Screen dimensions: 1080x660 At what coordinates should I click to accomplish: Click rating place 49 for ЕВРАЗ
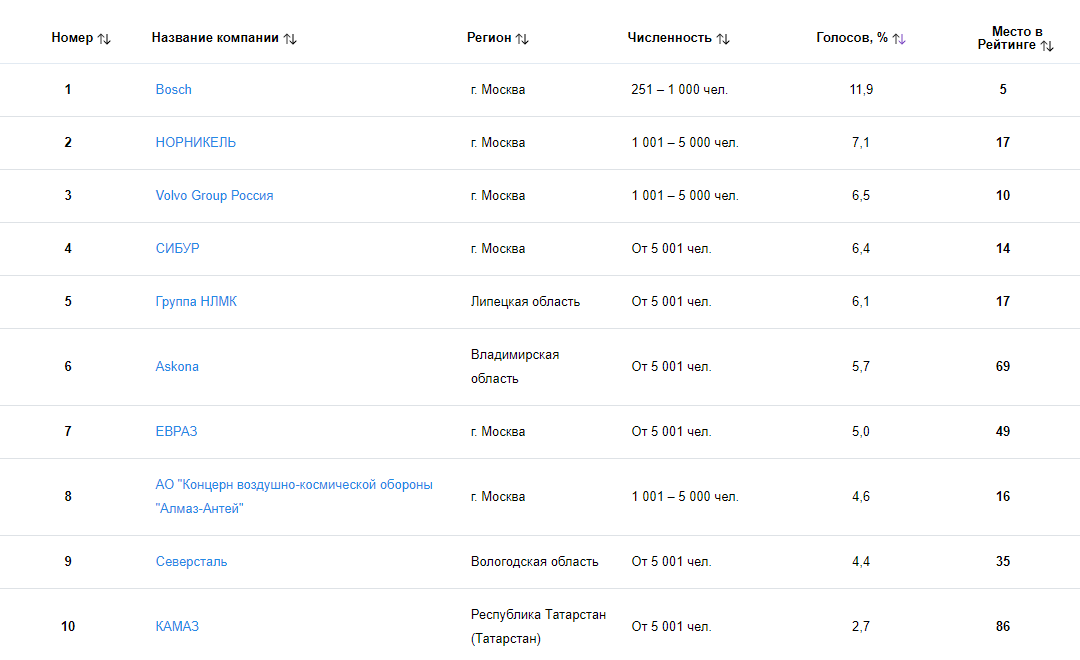click(x=1003, y=431)
